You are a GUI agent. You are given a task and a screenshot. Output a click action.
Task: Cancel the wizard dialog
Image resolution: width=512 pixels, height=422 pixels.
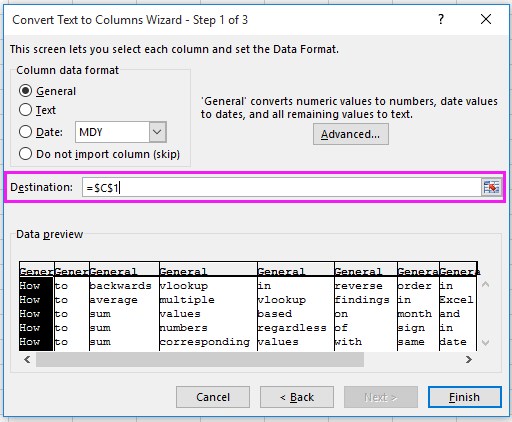pos(213,397)
